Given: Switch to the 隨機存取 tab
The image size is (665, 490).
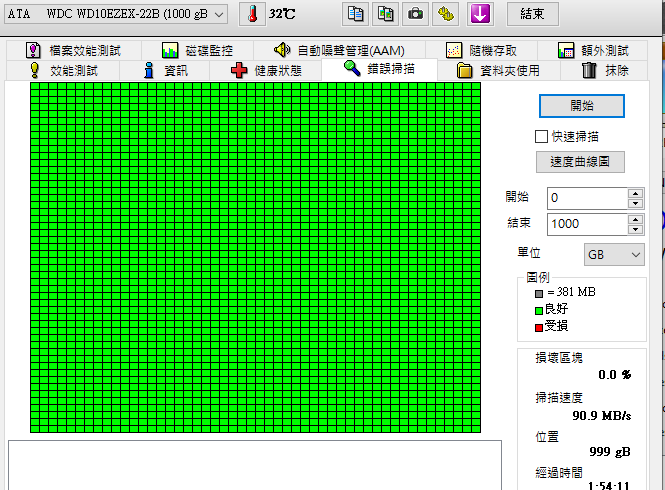Looking at the screenshot, I should (x=481, y=50).
